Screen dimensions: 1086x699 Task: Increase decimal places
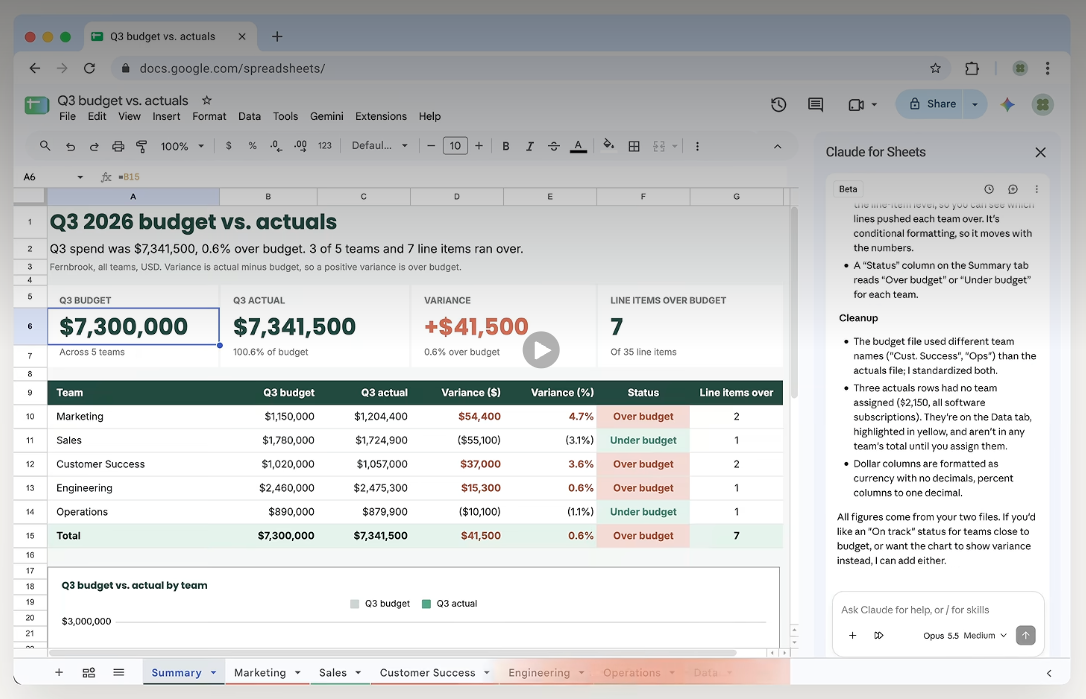301,146
